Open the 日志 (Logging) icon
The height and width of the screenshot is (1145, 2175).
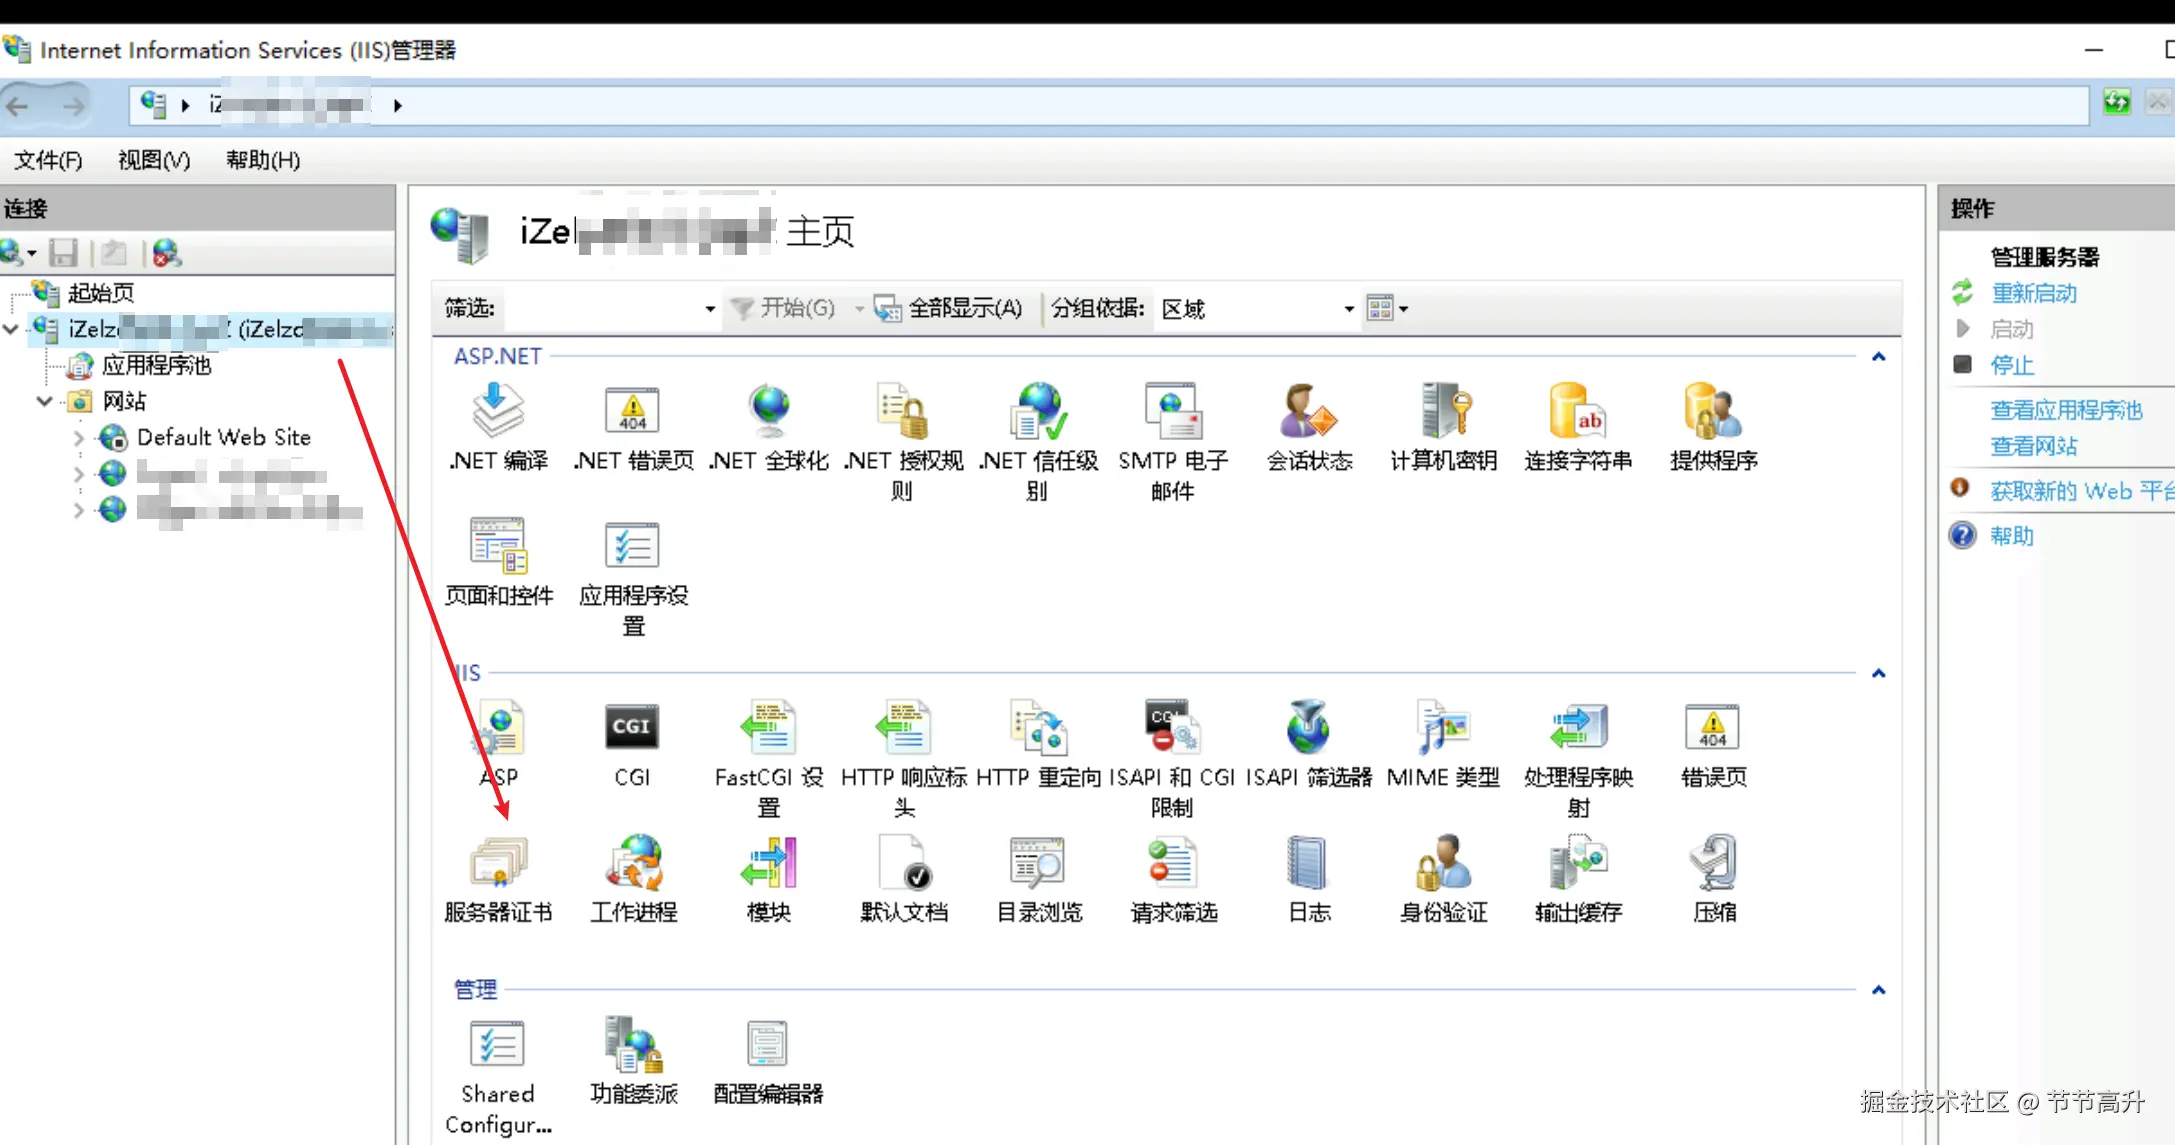coord(1308,864)
